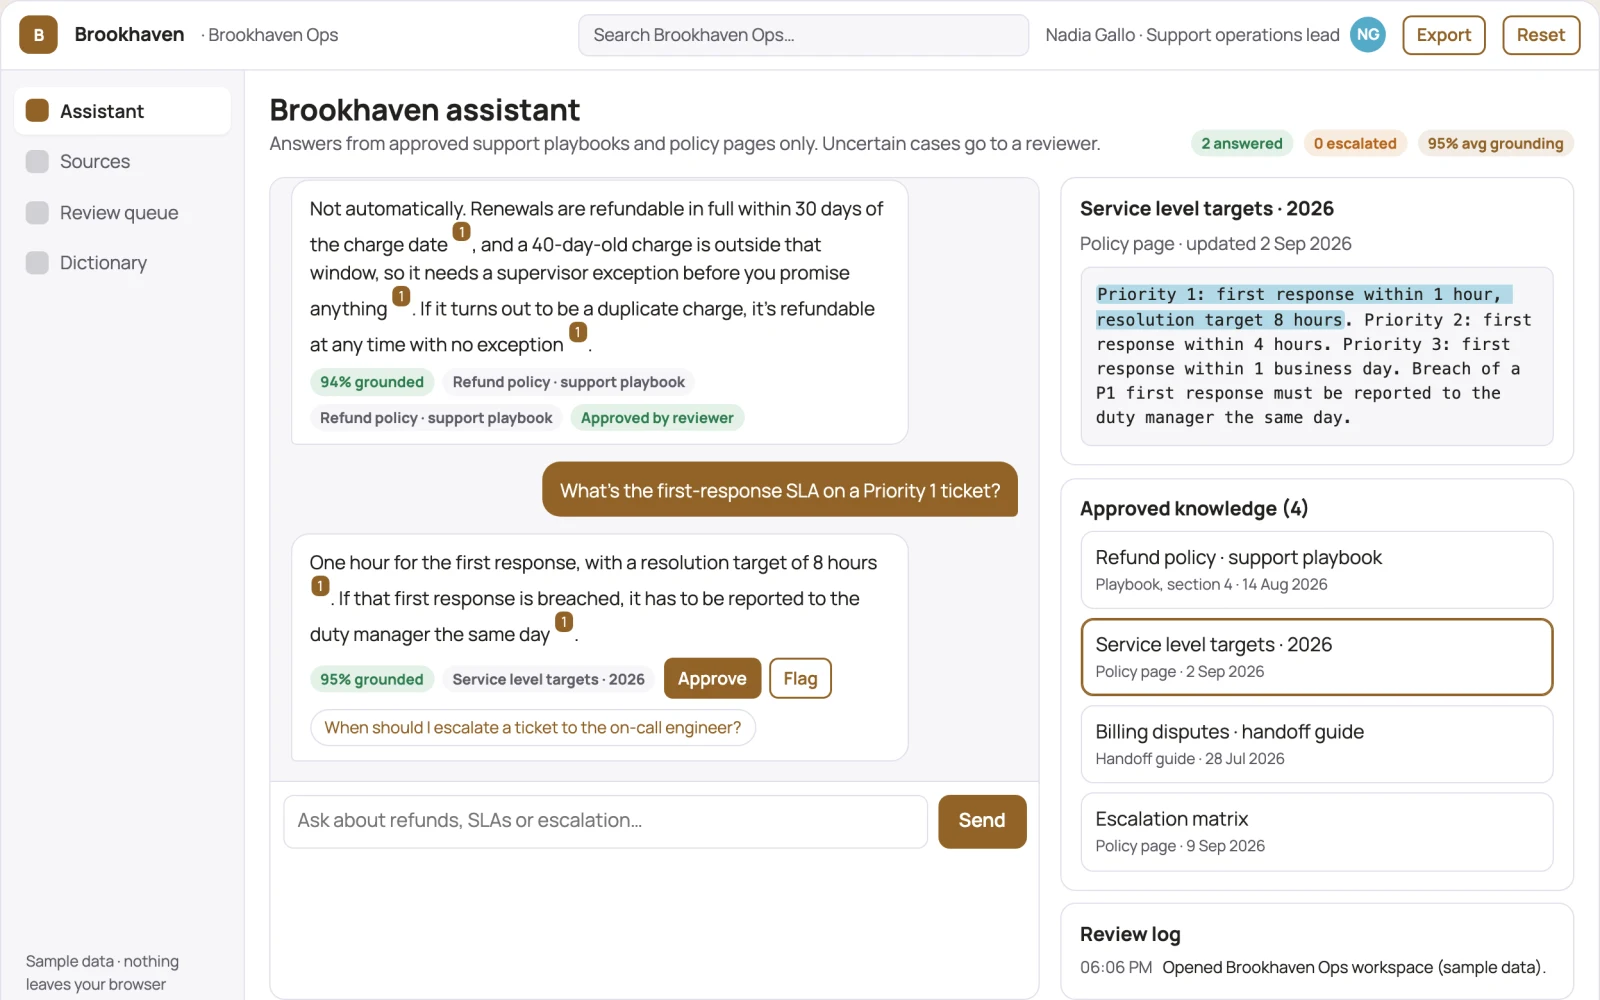The image size is (1600, 1000).
Task: Open the Assistant sidebar item
Action: [122, 111]
